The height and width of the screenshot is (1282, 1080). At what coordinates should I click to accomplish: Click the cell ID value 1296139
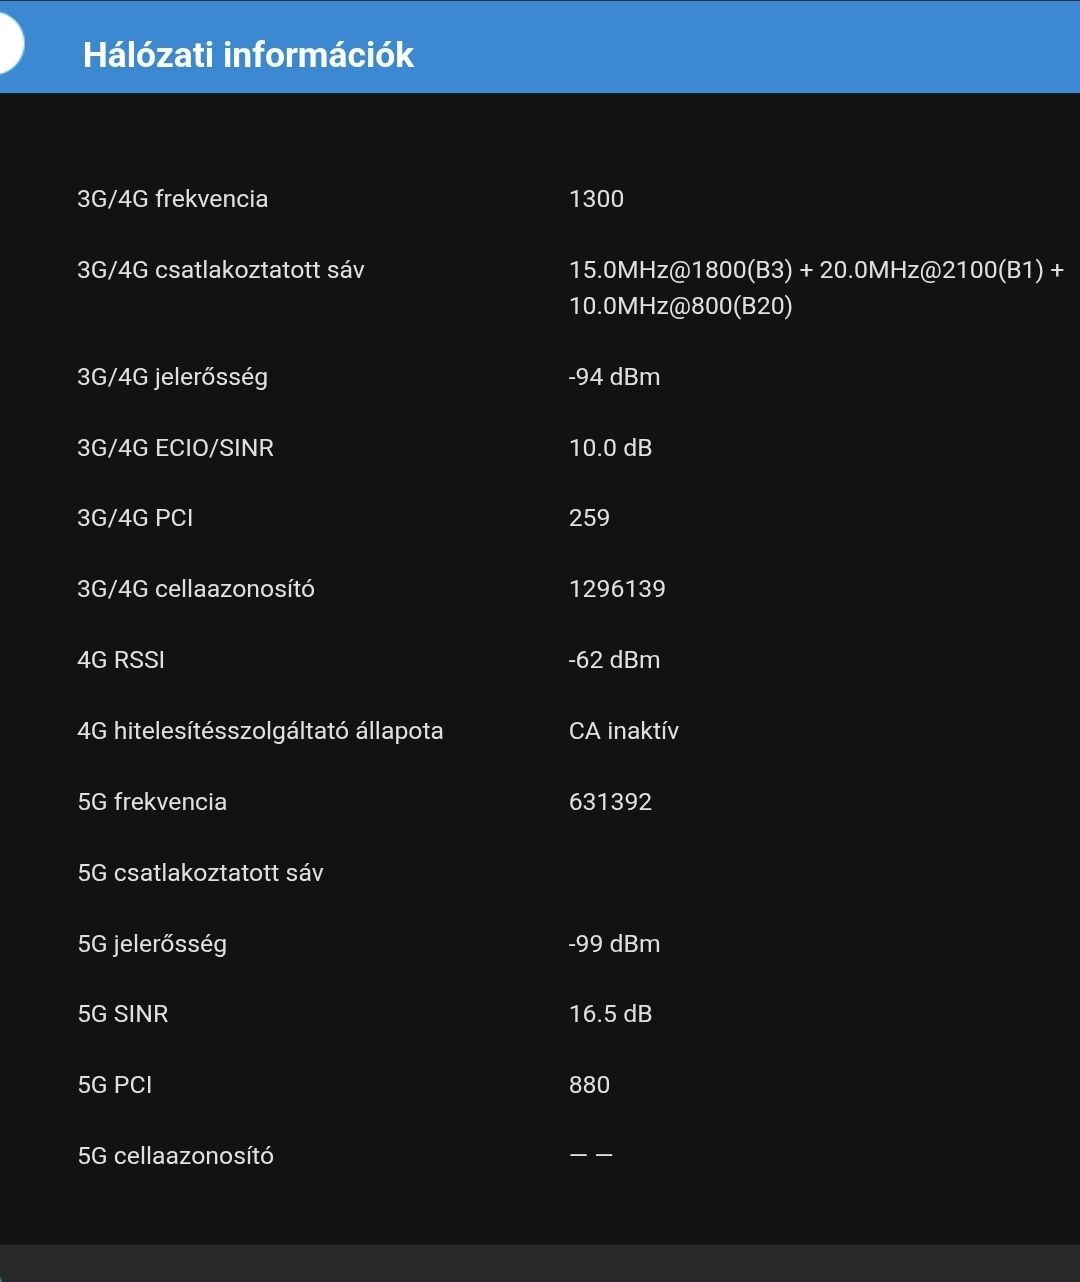point(617,589)
